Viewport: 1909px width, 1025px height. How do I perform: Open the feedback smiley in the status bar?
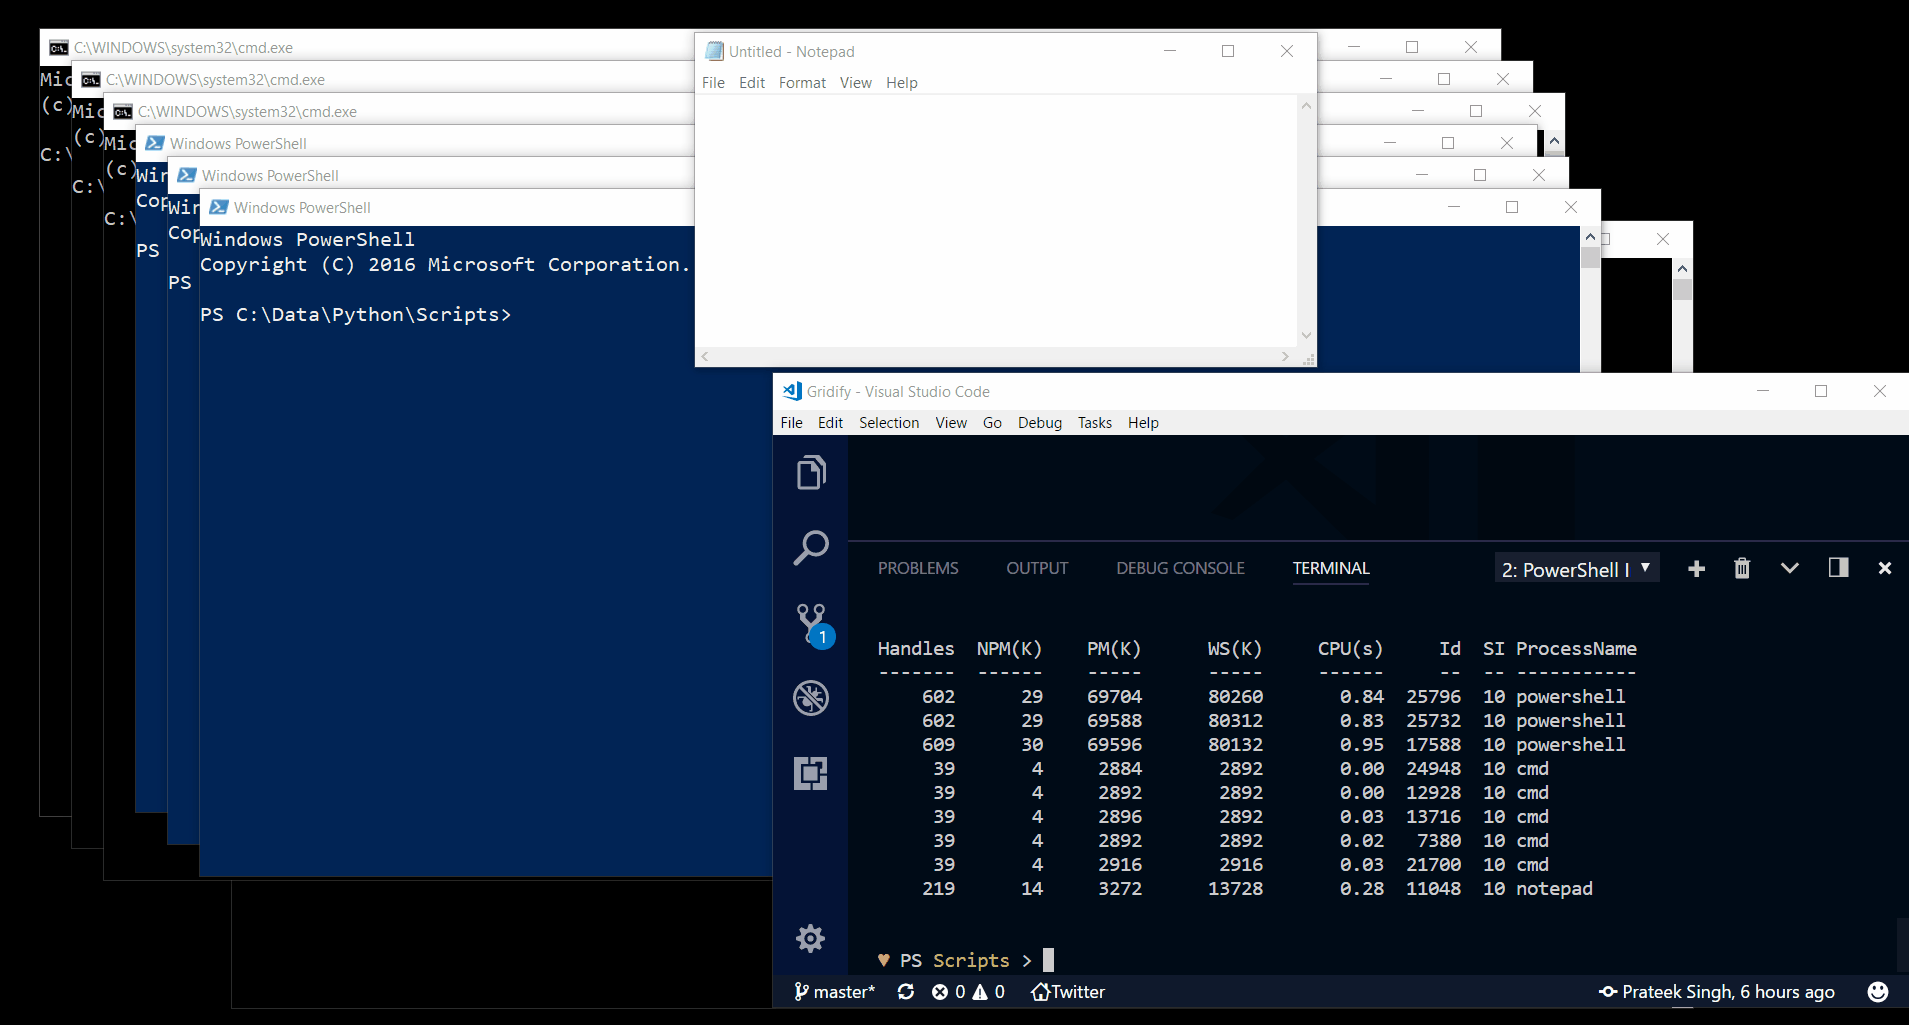(x=1878, y=992)
